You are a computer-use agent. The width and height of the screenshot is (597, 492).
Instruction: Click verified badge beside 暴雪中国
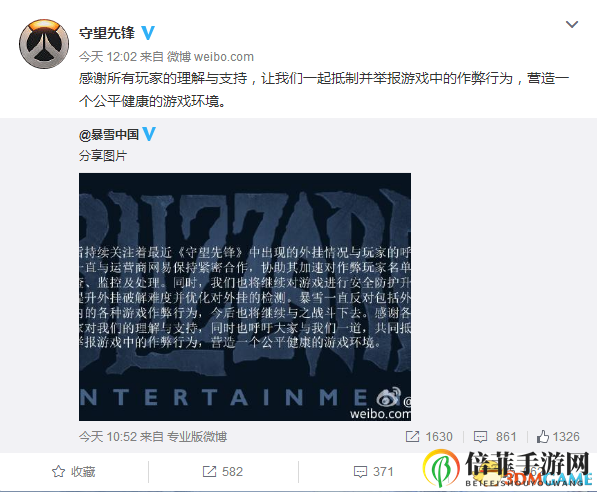[x=149, y=134]
